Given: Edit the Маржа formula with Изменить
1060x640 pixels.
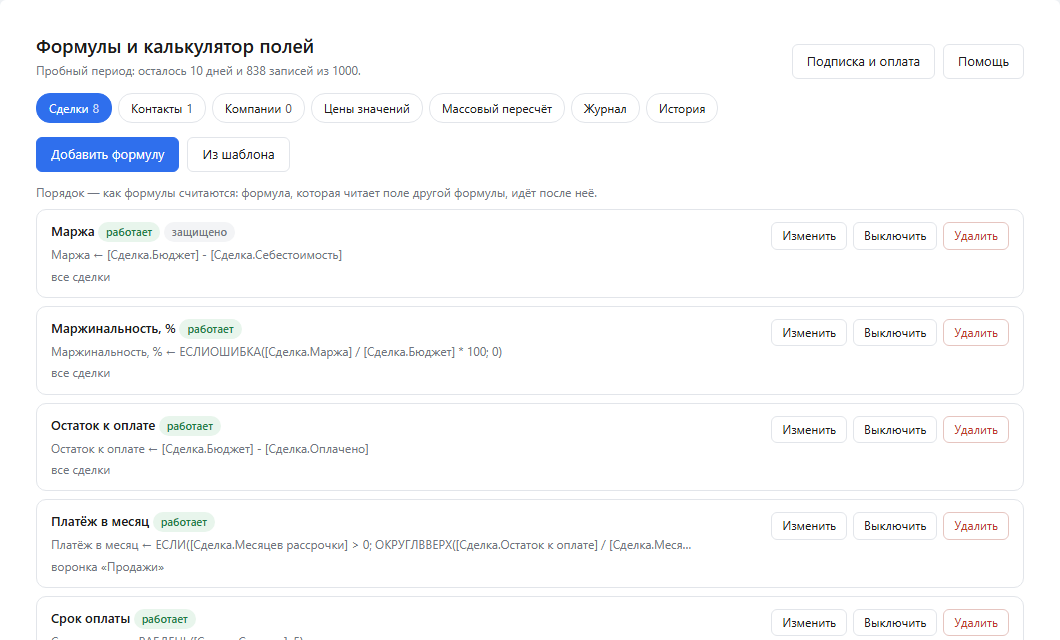Looking at the screenshot, I should 809,236.
